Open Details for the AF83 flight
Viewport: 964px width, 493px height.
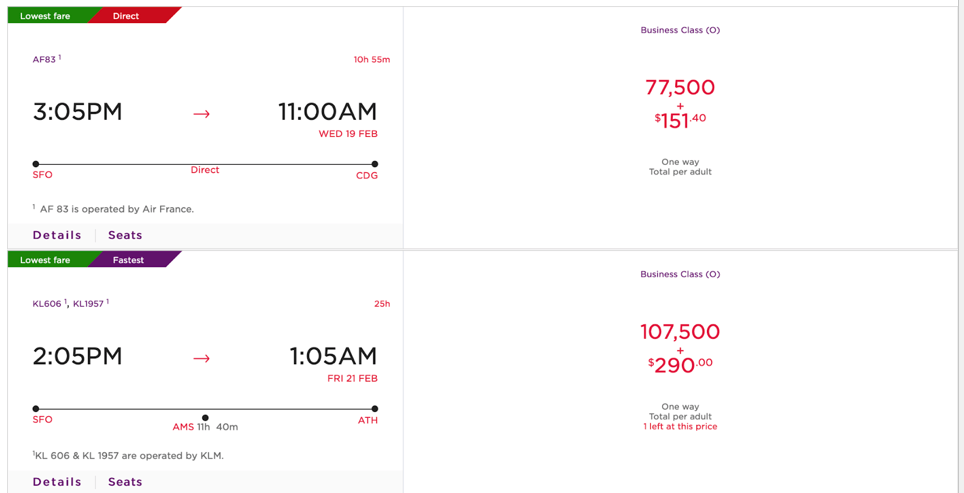click(57, 235)
